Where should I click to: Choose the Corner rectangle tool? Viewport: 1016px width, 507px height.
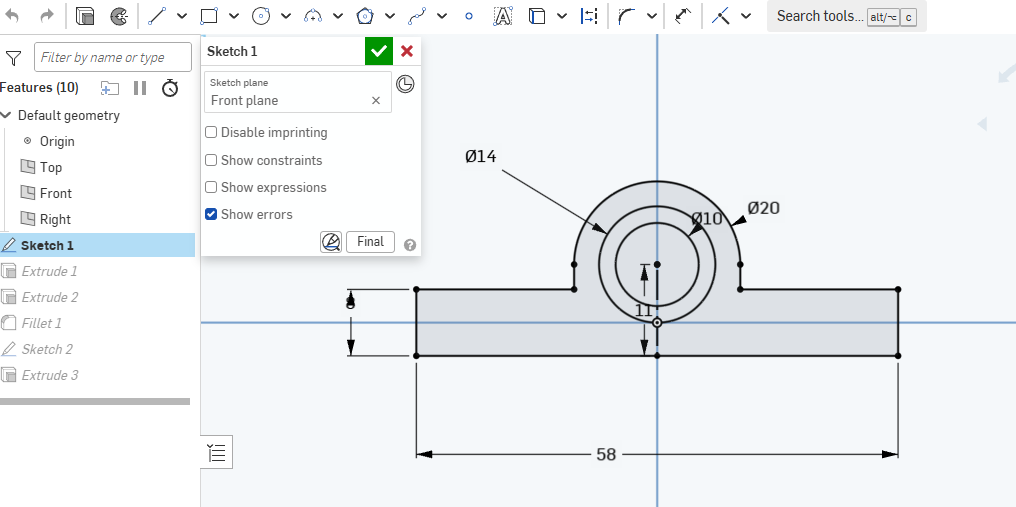pyautogui.click(x=209, y=16)
